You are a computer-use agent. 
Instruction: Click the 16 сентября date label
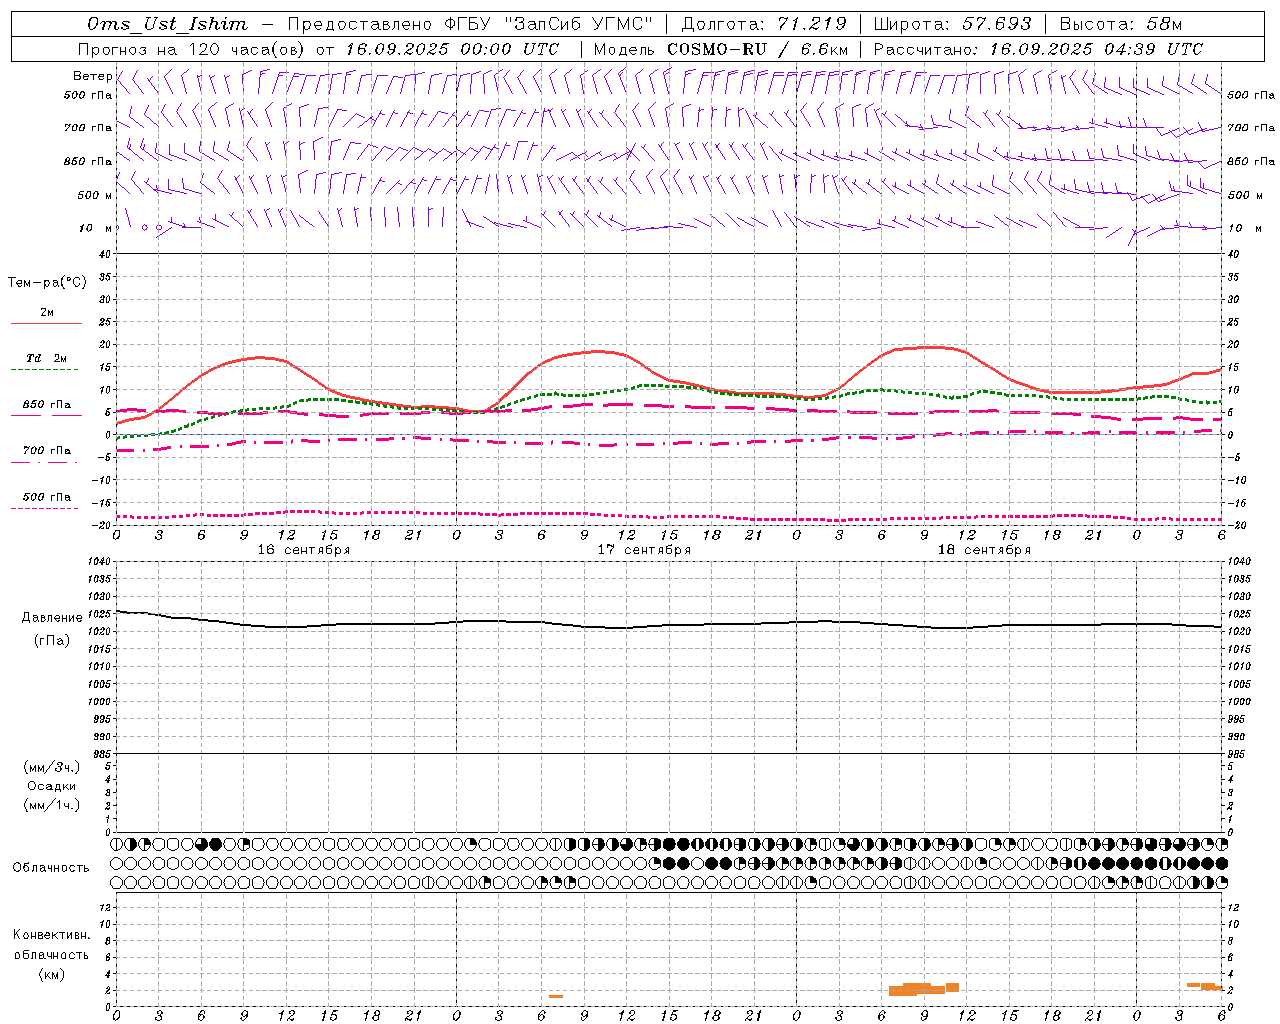click(x=303, y=550)
